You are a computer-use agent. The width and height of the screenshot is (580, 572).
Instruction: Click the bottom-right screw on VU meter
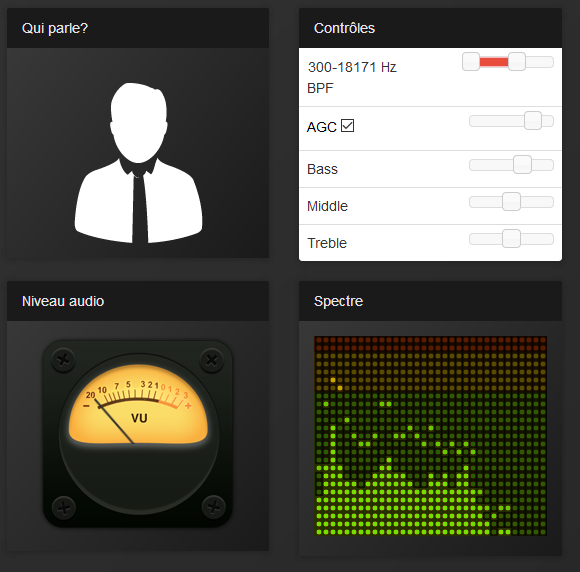(213, 507)
